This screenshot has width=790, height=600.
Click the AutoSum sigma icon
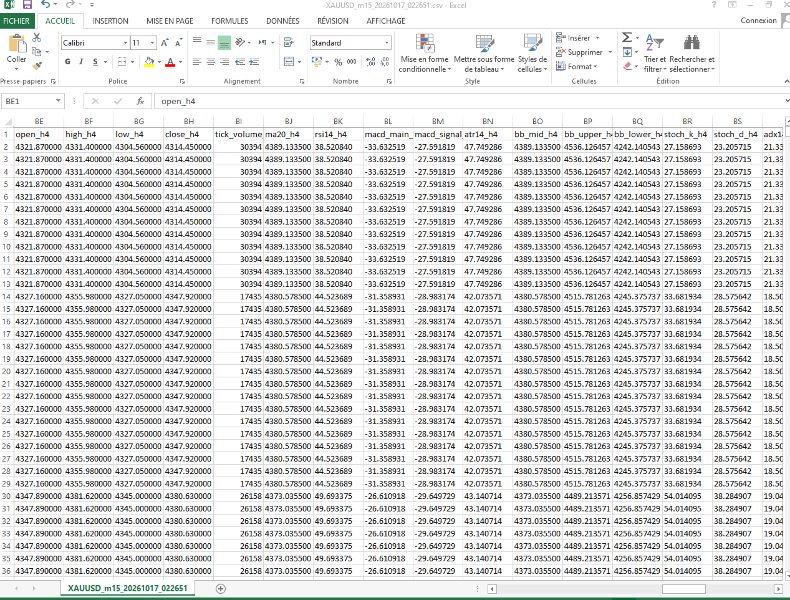click(627, 37)
